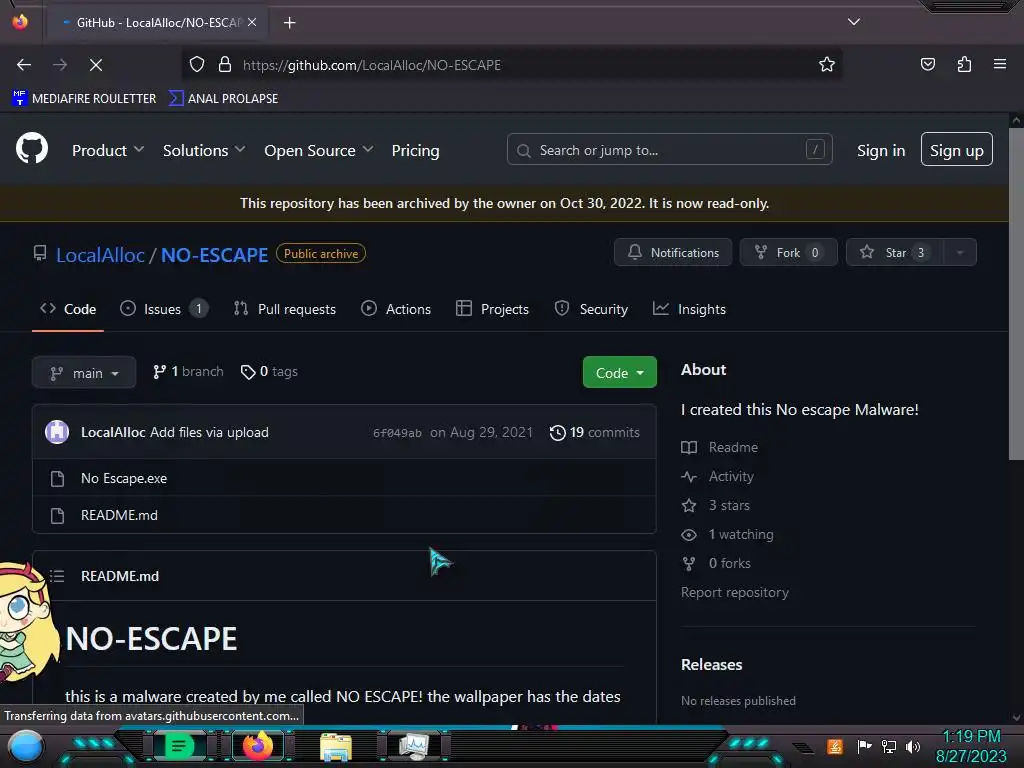Focus the Search or jump to field
Viewport: 1024px width, 768px height.
pos(669,150)
